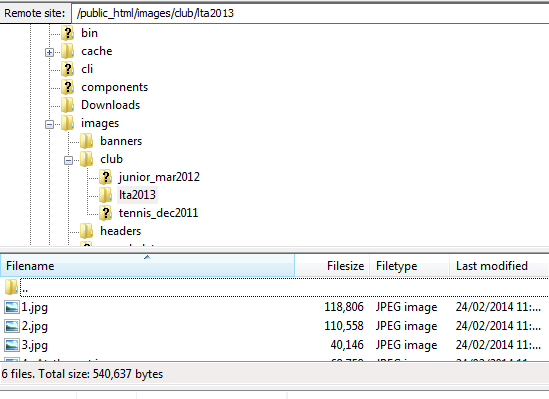Select the headers folder in tree
The height and width of the screenshot is (399, 549).
(121, 231)
